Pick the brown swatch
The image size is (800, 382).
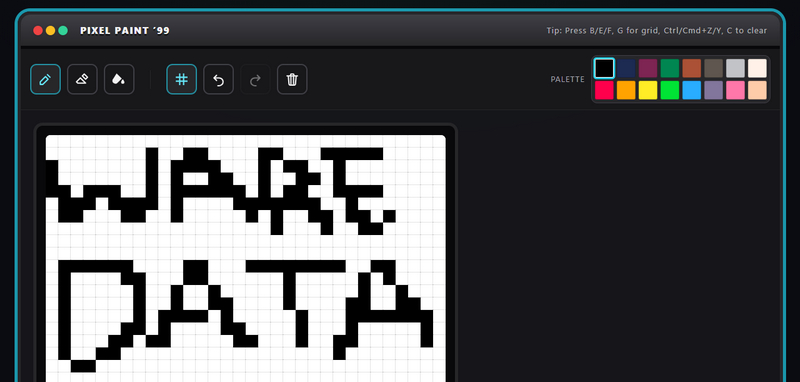click(692, 68)
